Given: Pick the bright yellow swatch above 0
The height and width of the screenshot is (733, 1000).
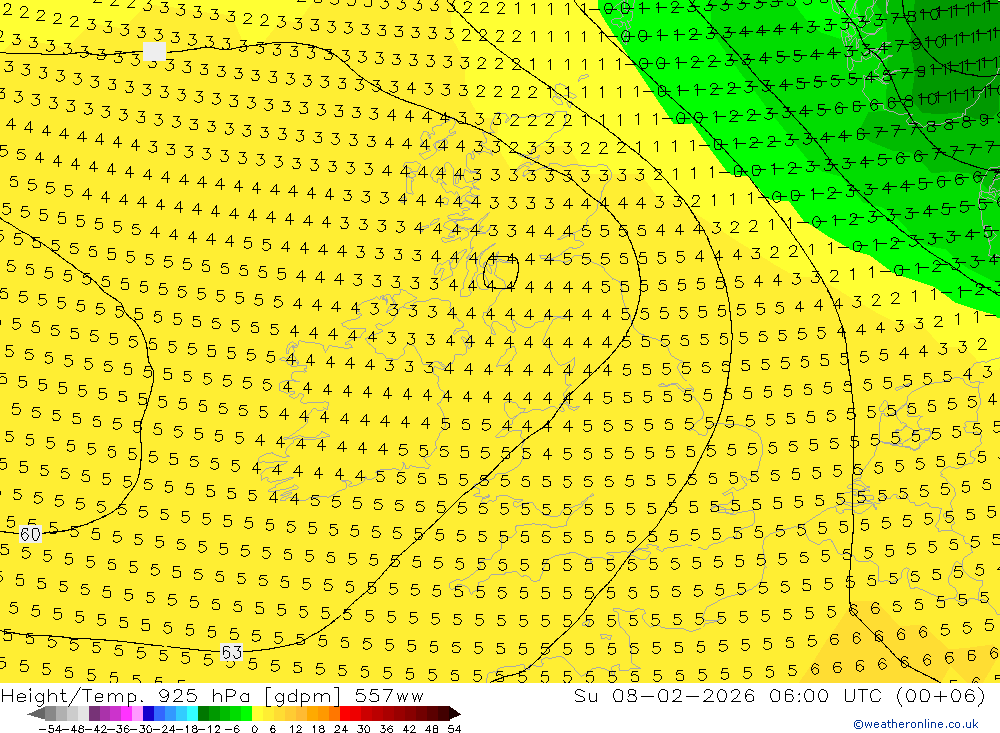Looking at the screenshot, I should tap(258, 713).
